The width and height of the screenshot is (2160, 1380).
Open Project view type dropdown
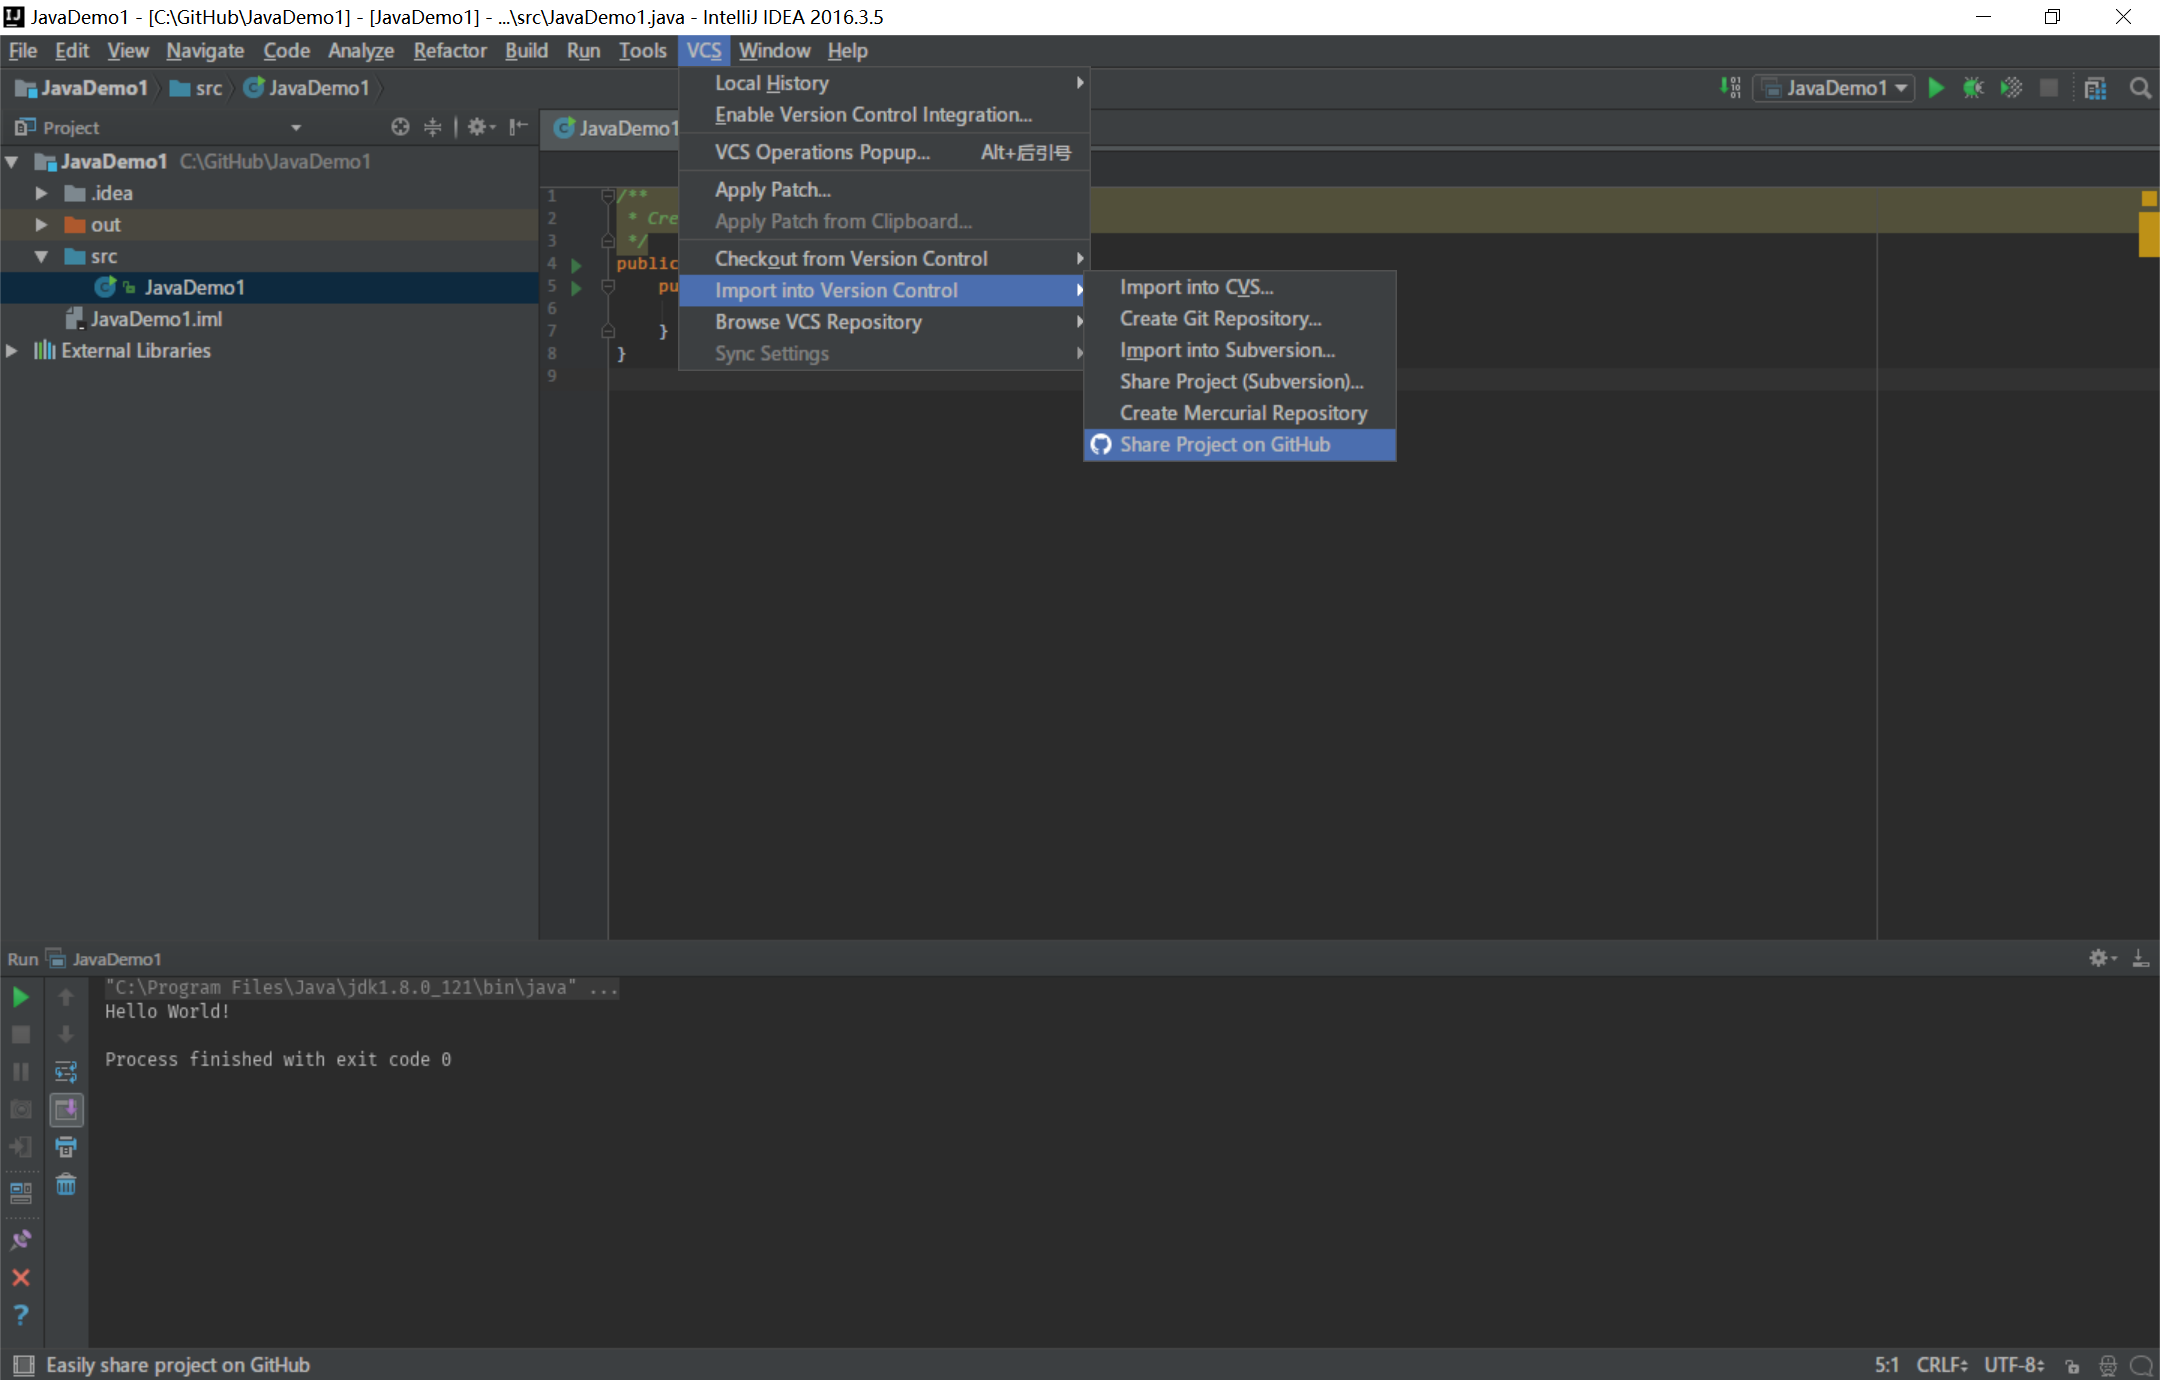coord(296,128)
